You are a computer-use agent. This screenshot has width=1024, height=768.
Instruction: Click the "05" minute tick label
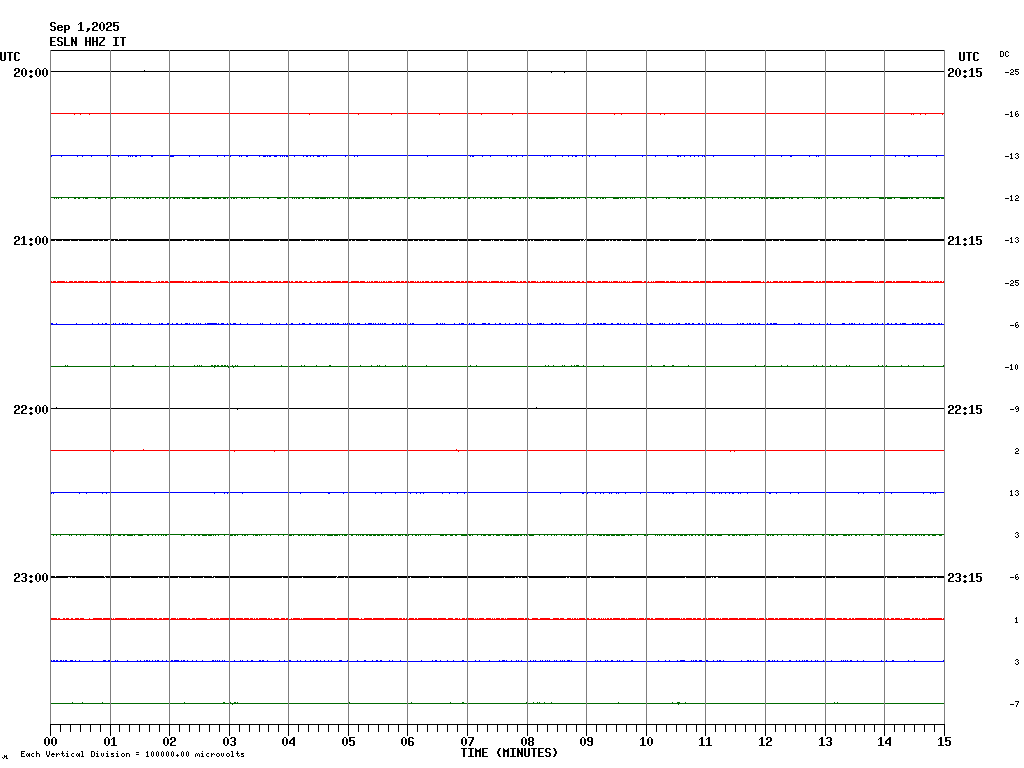[x=348, y=741]
